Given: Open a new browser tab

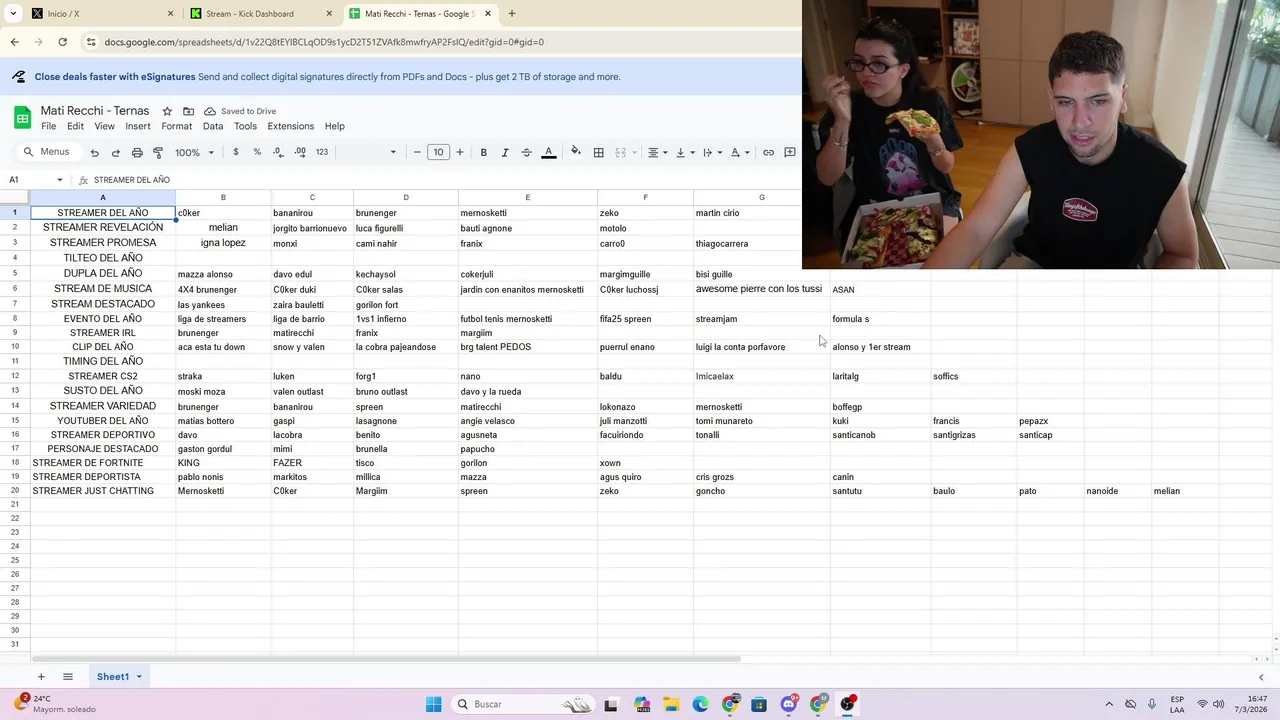Looking at the screenshot, I should tap(512, 14).
